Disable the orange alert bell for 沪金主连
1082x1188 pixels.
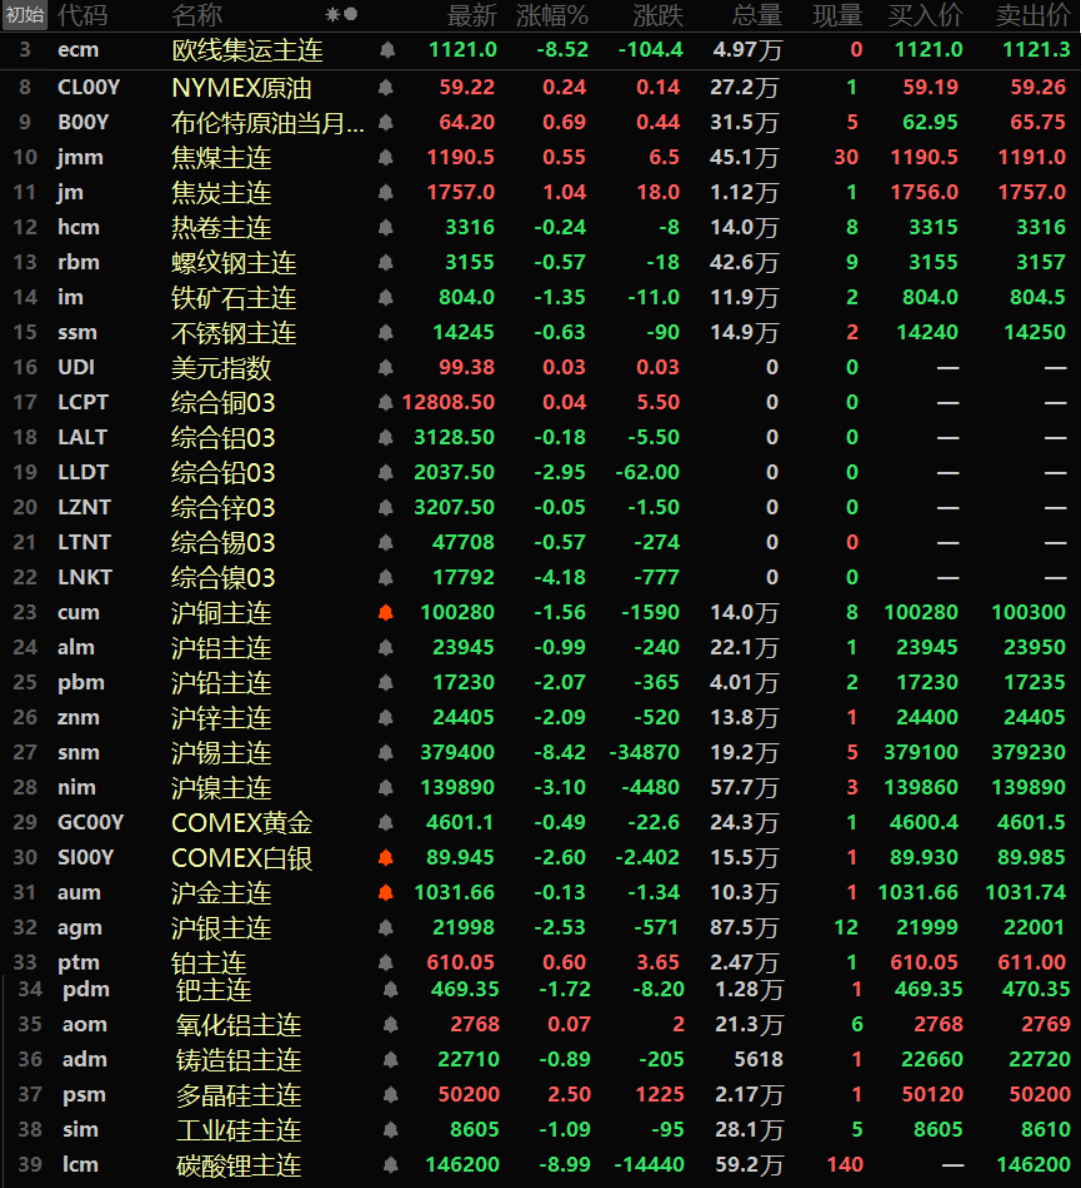pyautogui.click(x=386, y=893)
